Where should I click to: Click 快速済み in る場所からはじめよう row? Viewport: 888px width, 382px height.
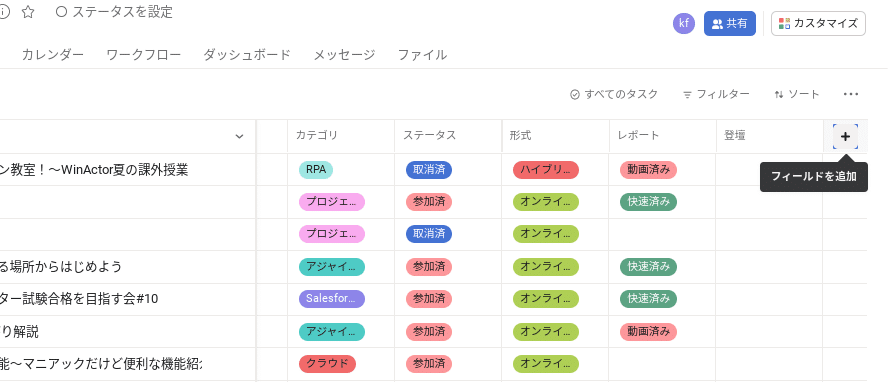(648, 266)
